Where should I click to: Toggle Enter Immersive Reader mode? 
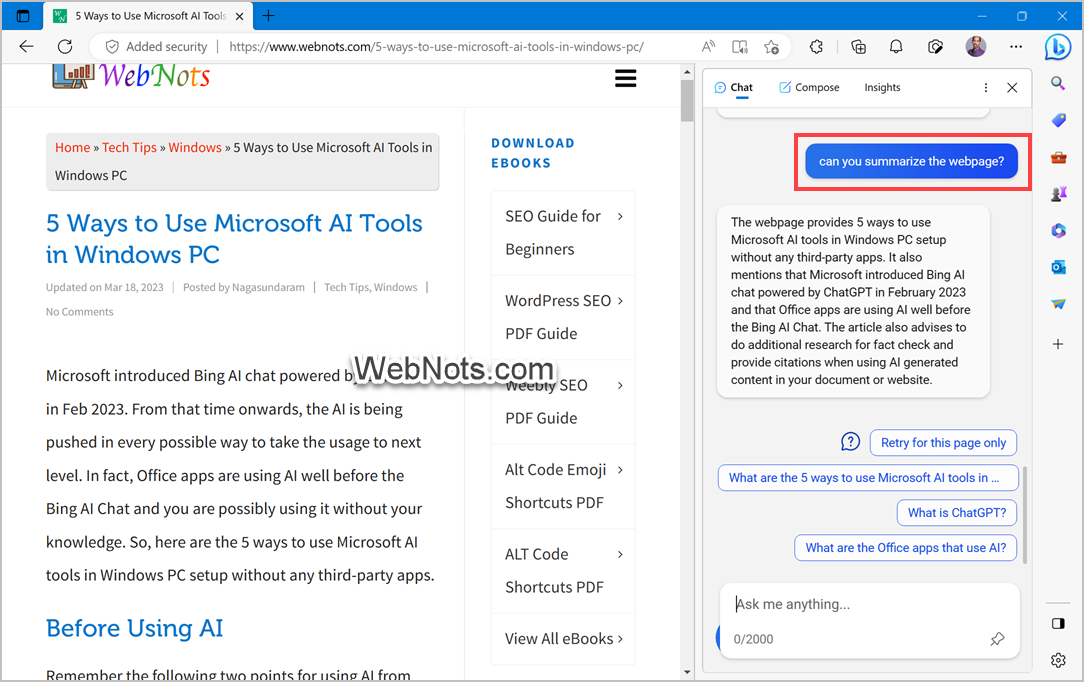coord(740,46)
